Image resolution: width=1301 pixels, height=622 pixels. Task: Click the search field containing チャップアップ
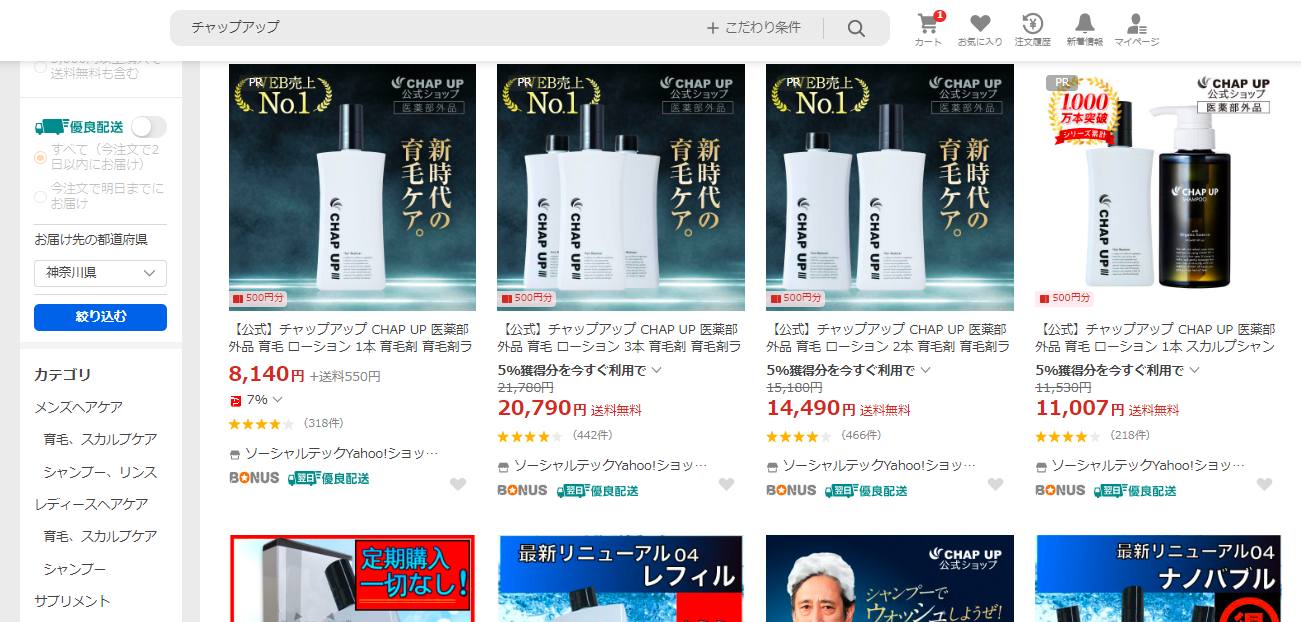tap(440, 28)
